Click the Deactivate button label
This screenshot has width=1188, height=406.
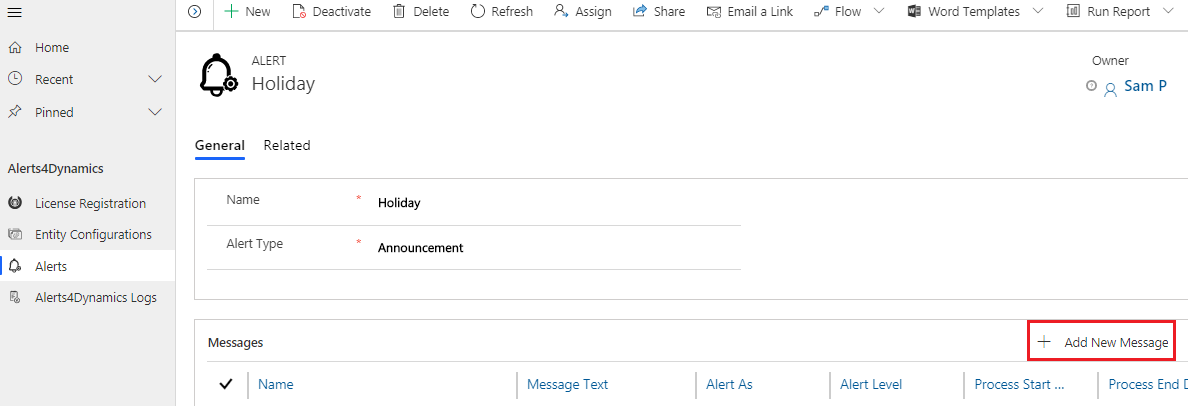(342, 11)
